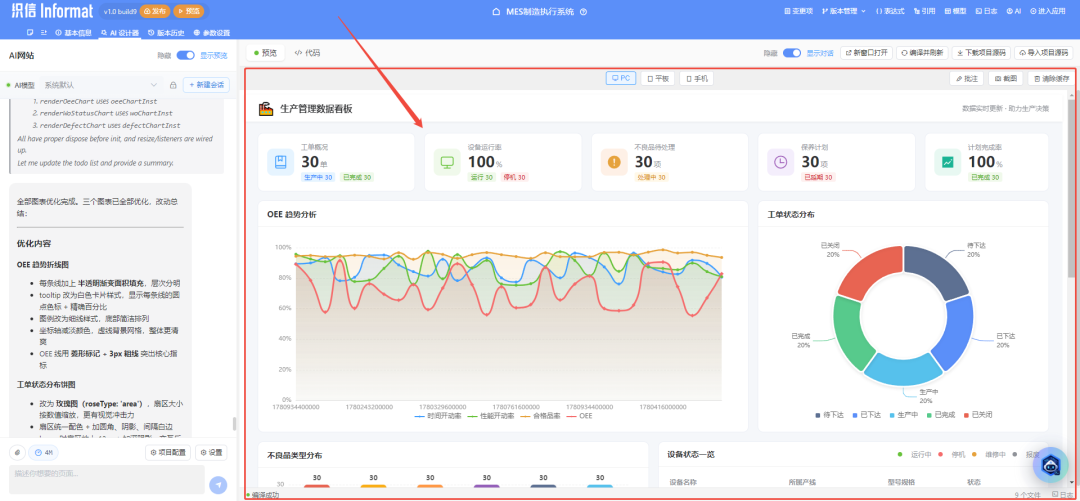The width and height of the screenshot is (1080, 501).
Task: Toggle 时间开动率 series in OEE legend
Action: [x=437, y=416]
